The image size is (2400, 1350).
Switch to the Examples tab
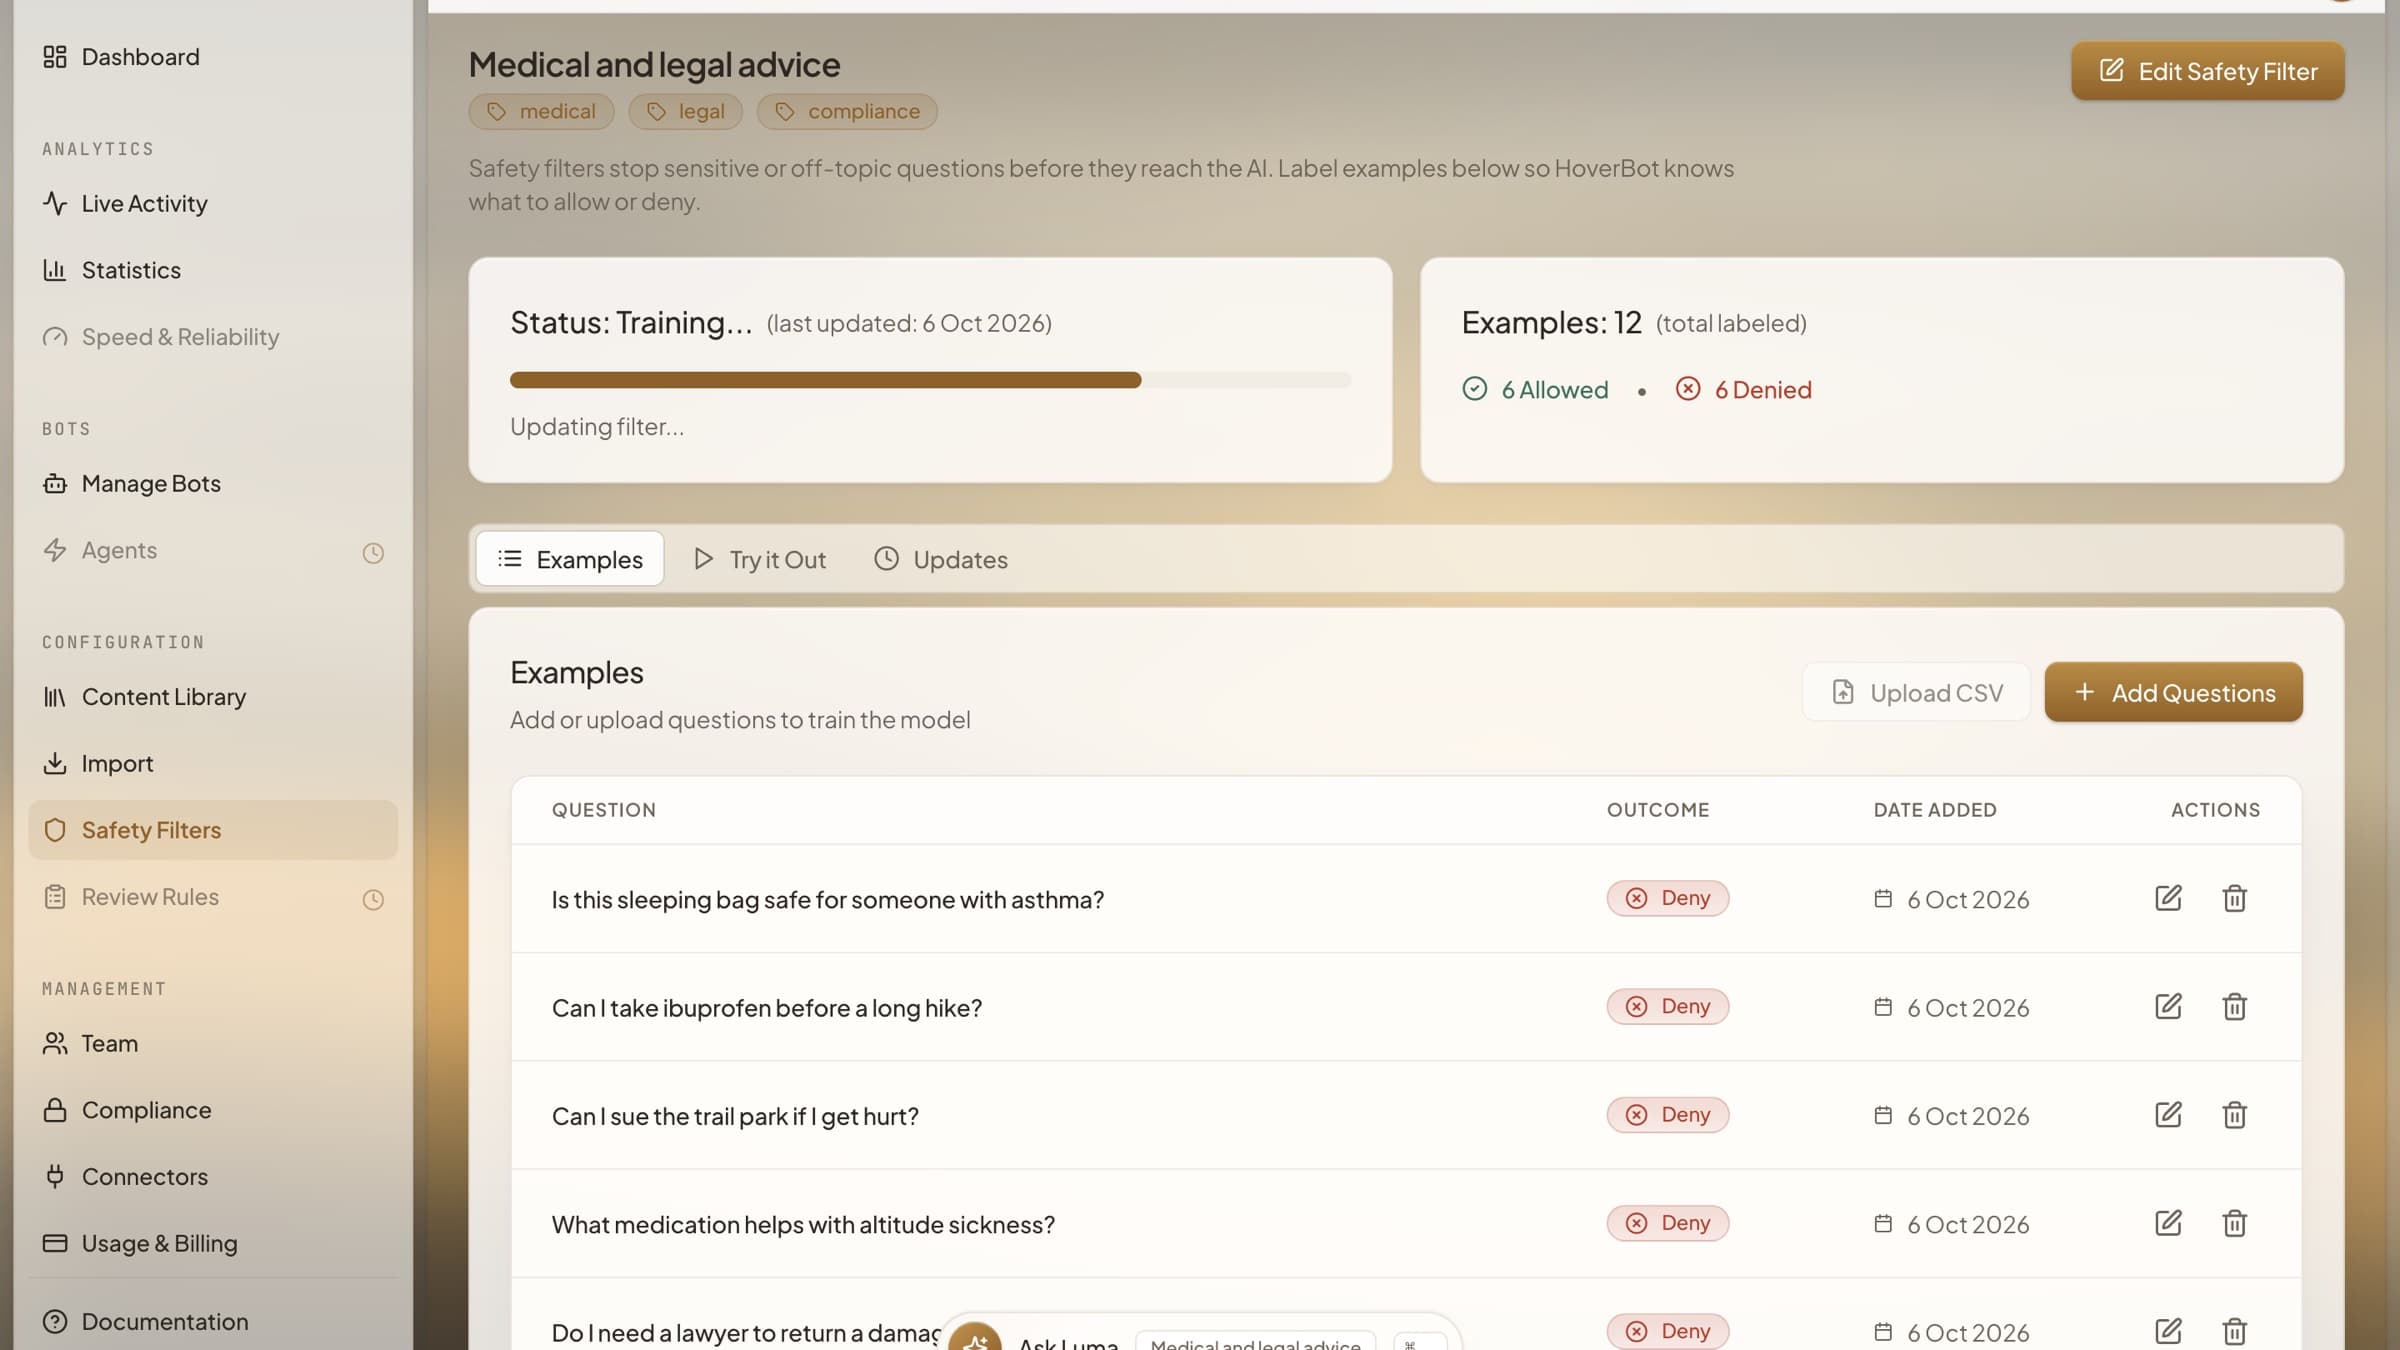570,559
